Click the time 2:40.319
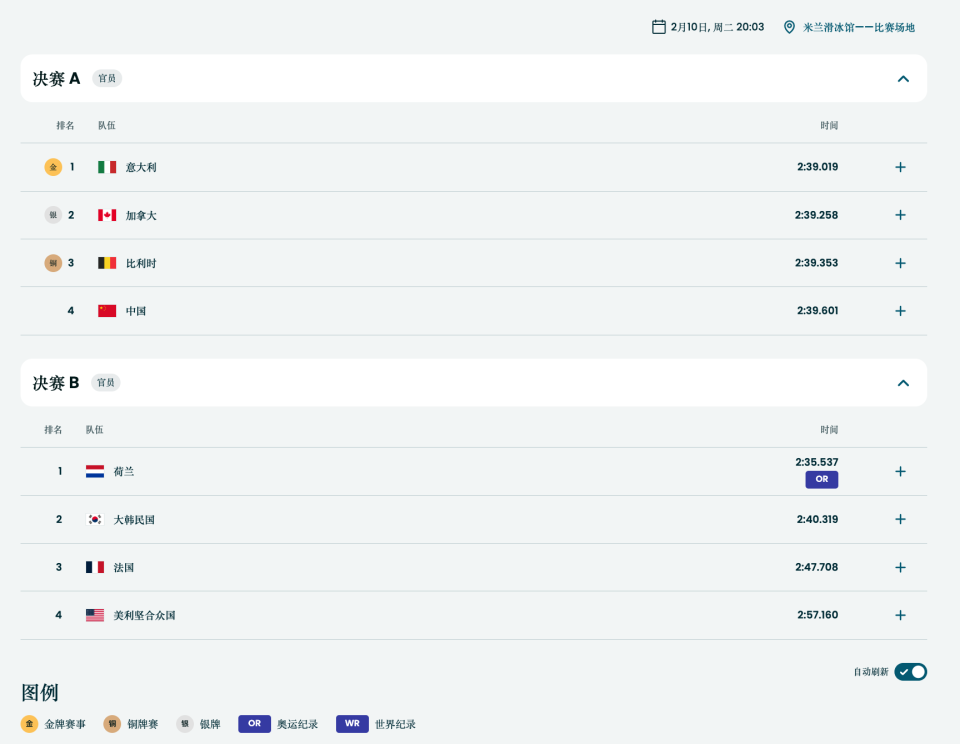The image size is (960, 744). click(x=817, y=519)
